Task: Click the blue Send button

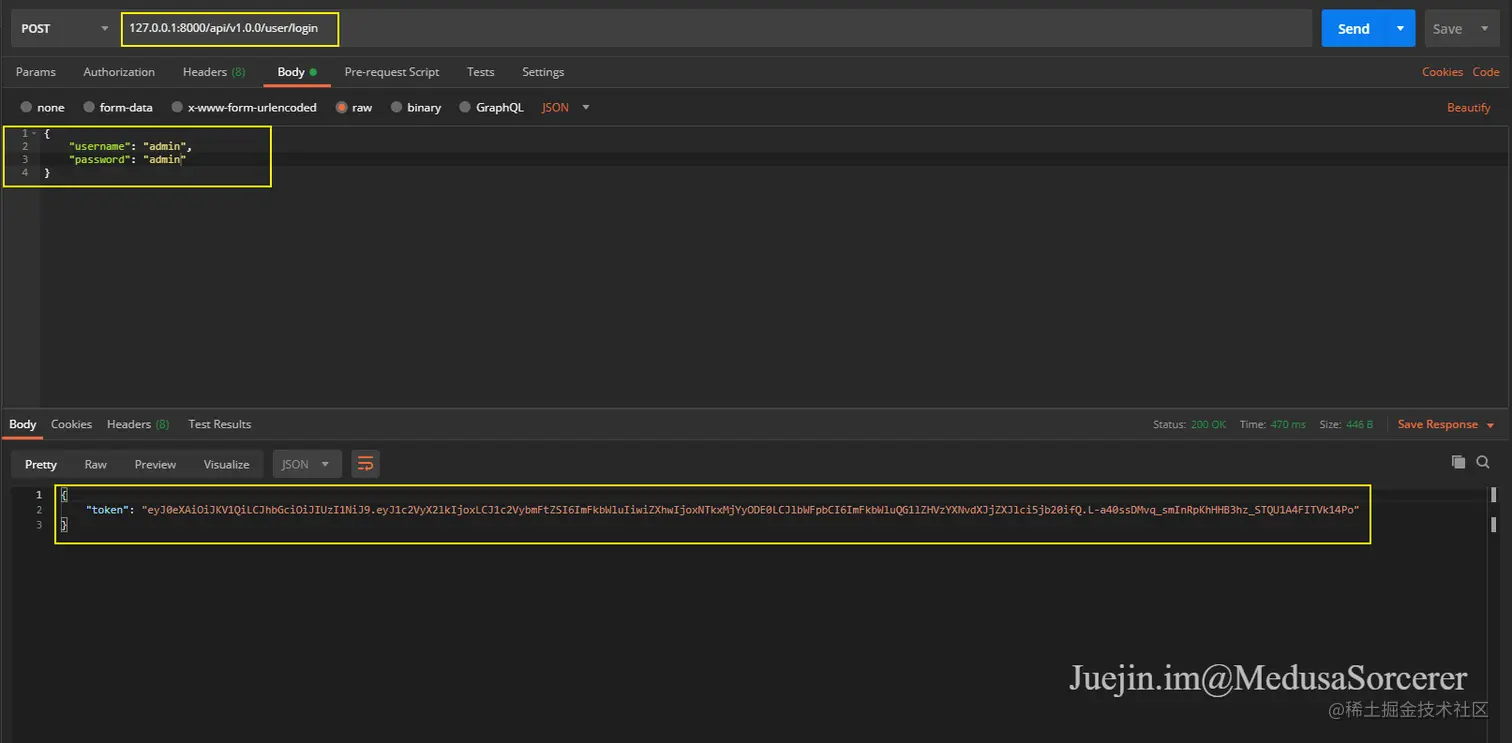Action: [1353, 29]
